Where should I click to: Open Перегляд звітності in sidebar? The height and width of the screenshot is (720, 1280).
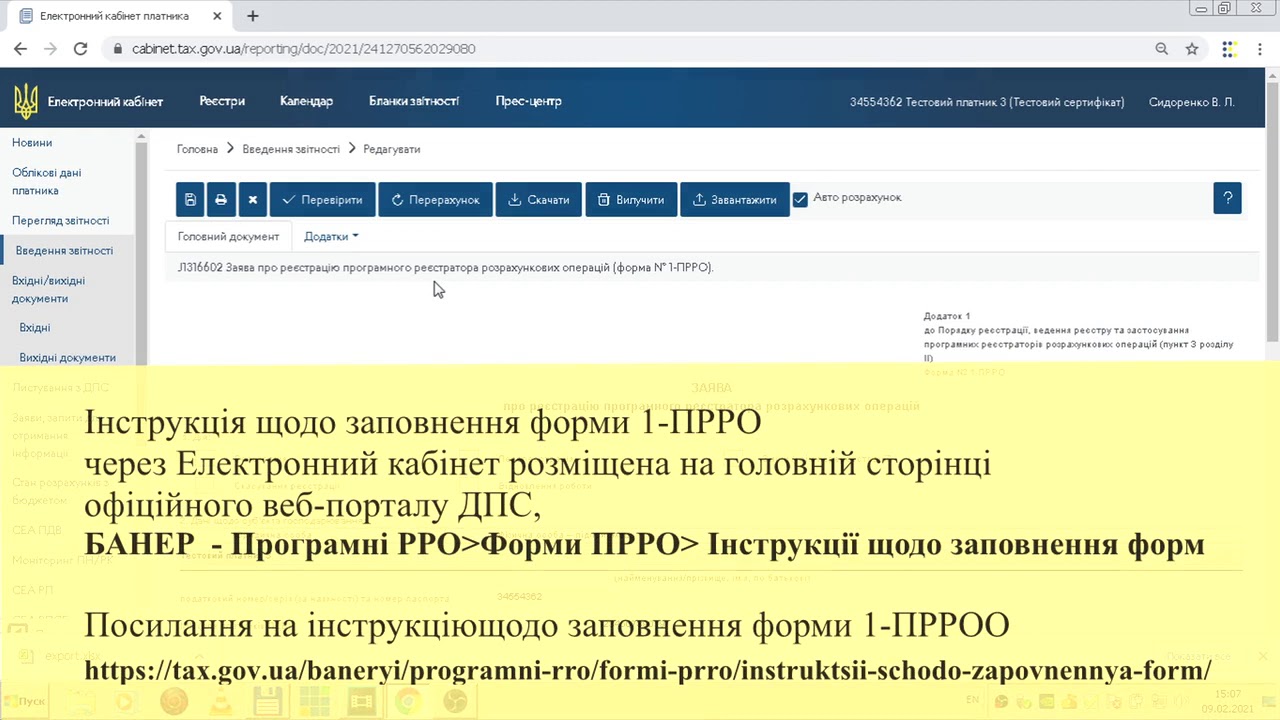click(61, 220)
